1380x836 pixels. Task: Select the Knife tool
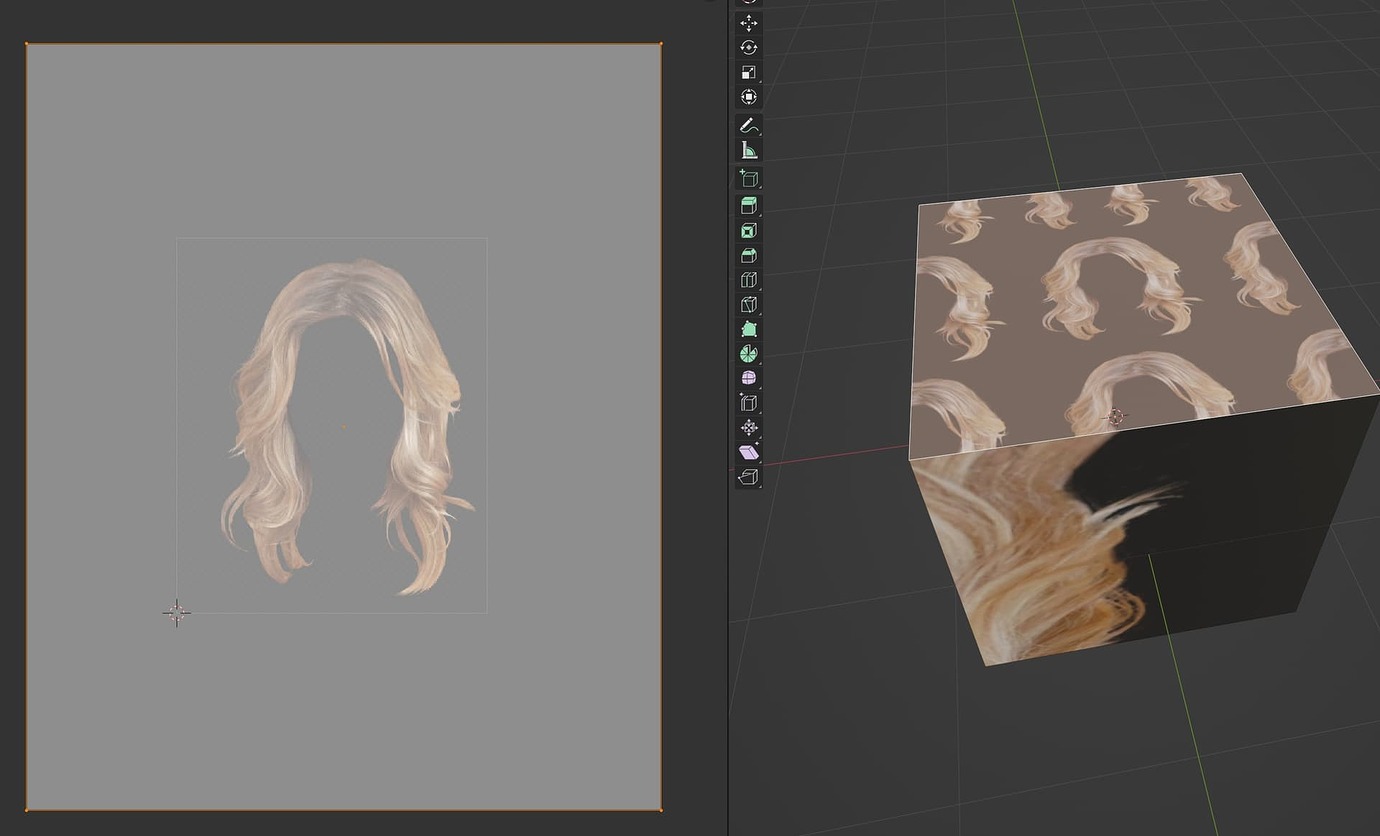pyautogui.click(x=748, y=304)
